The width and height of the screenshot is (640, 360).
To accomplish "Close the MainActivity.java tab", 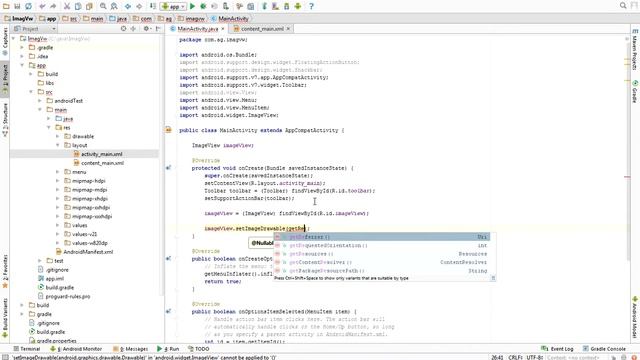I will coord(223,29).
